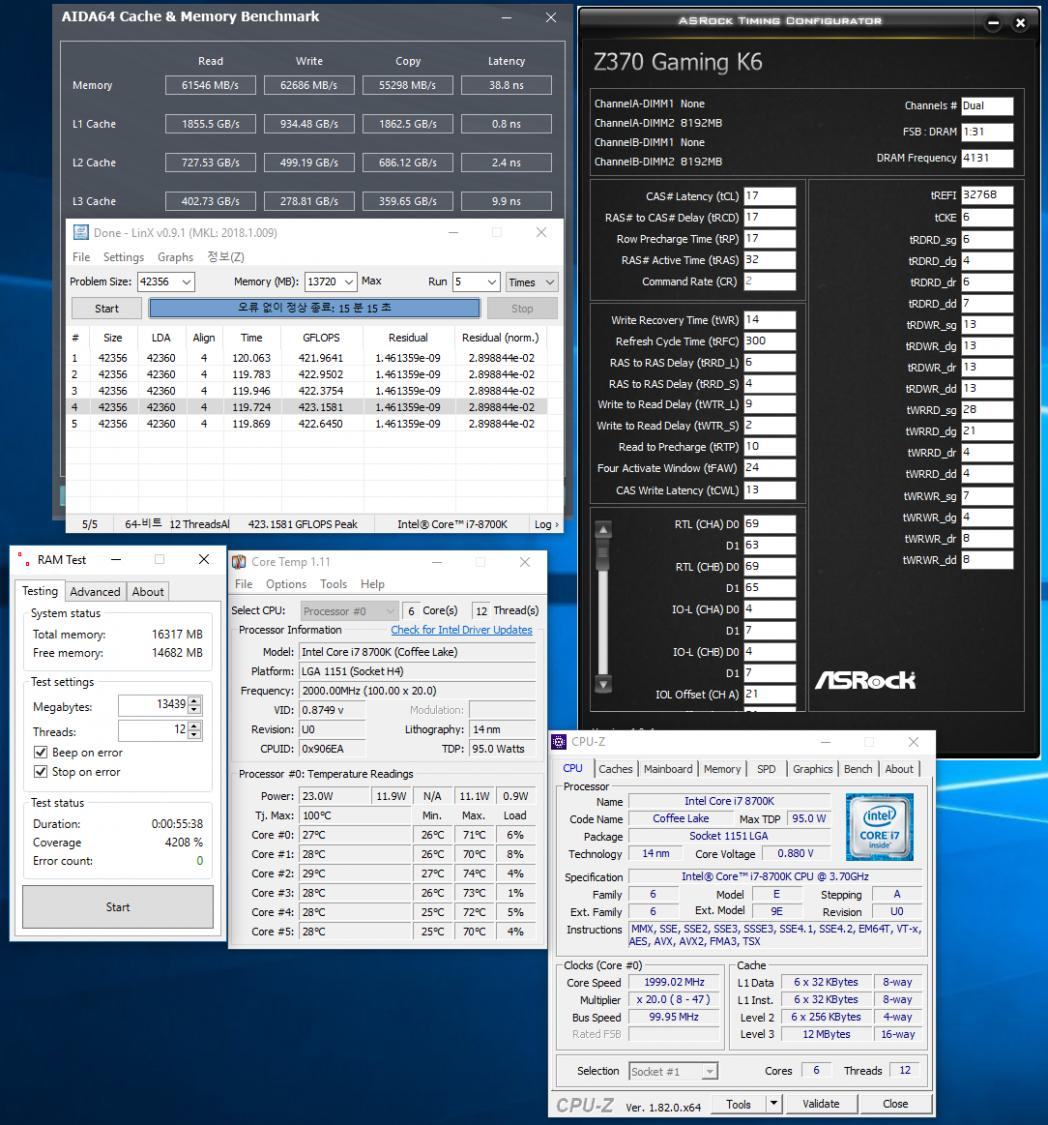The image size is (1048, 1125).
Task: Open 정보(Z) menu in LinX
Action: tap(226, 257)
